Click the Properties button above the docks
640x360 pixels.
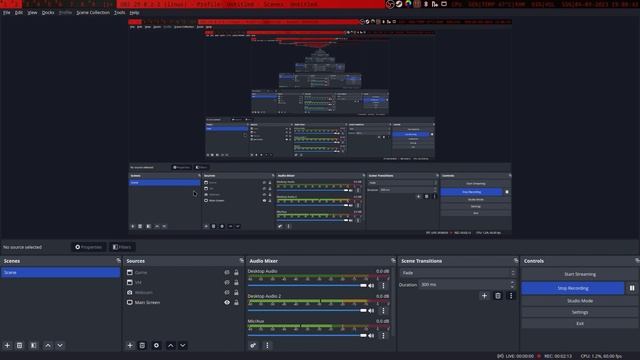click(x=89, y=247)
